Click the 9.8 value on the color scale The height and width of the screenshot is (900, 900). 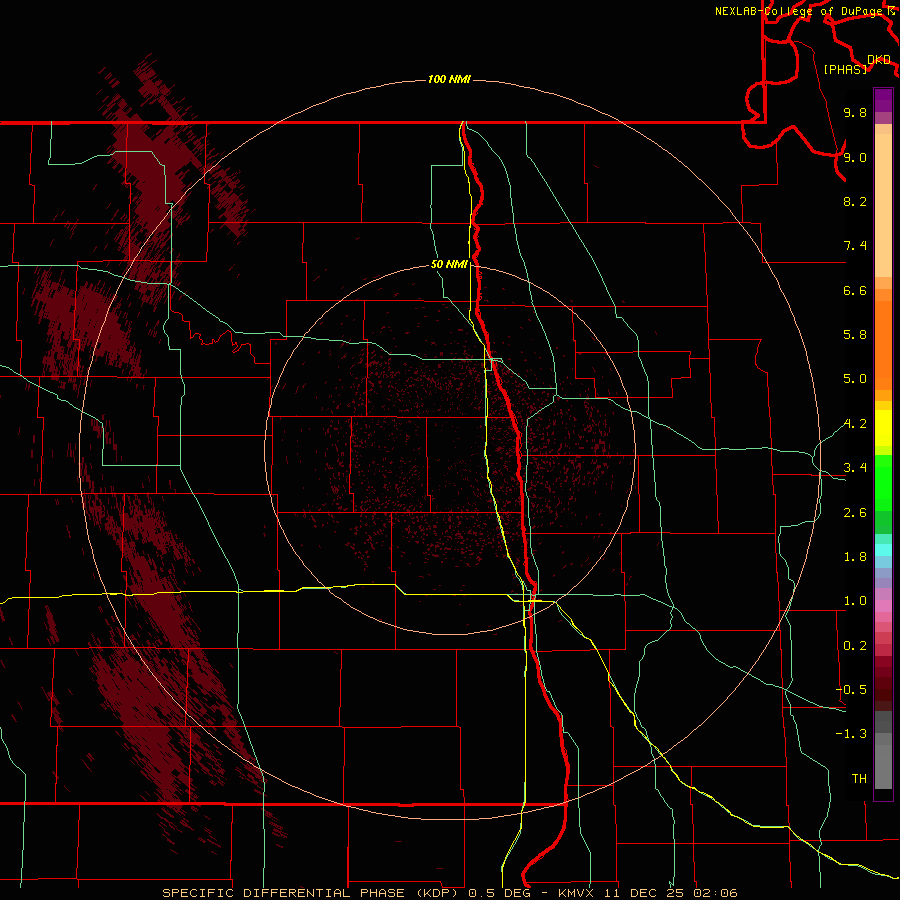tap(855, 112)
